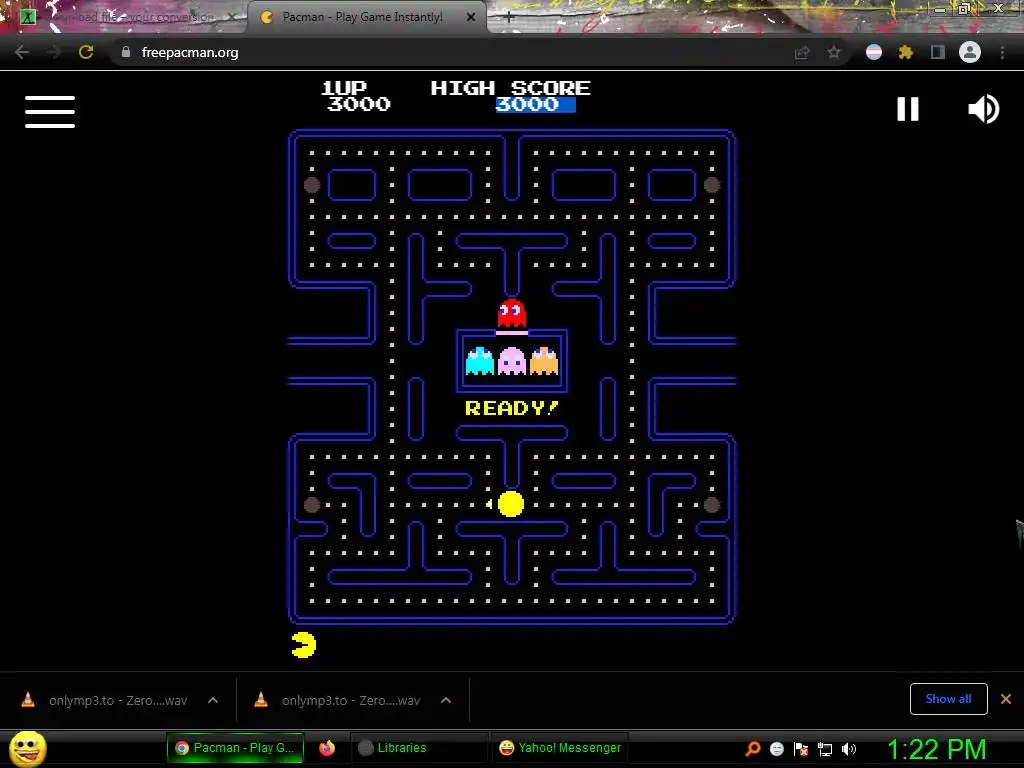Click the white round tray icon
Image resolution: width=1024 pixels, height=768 pixels.
pos(776,749)
